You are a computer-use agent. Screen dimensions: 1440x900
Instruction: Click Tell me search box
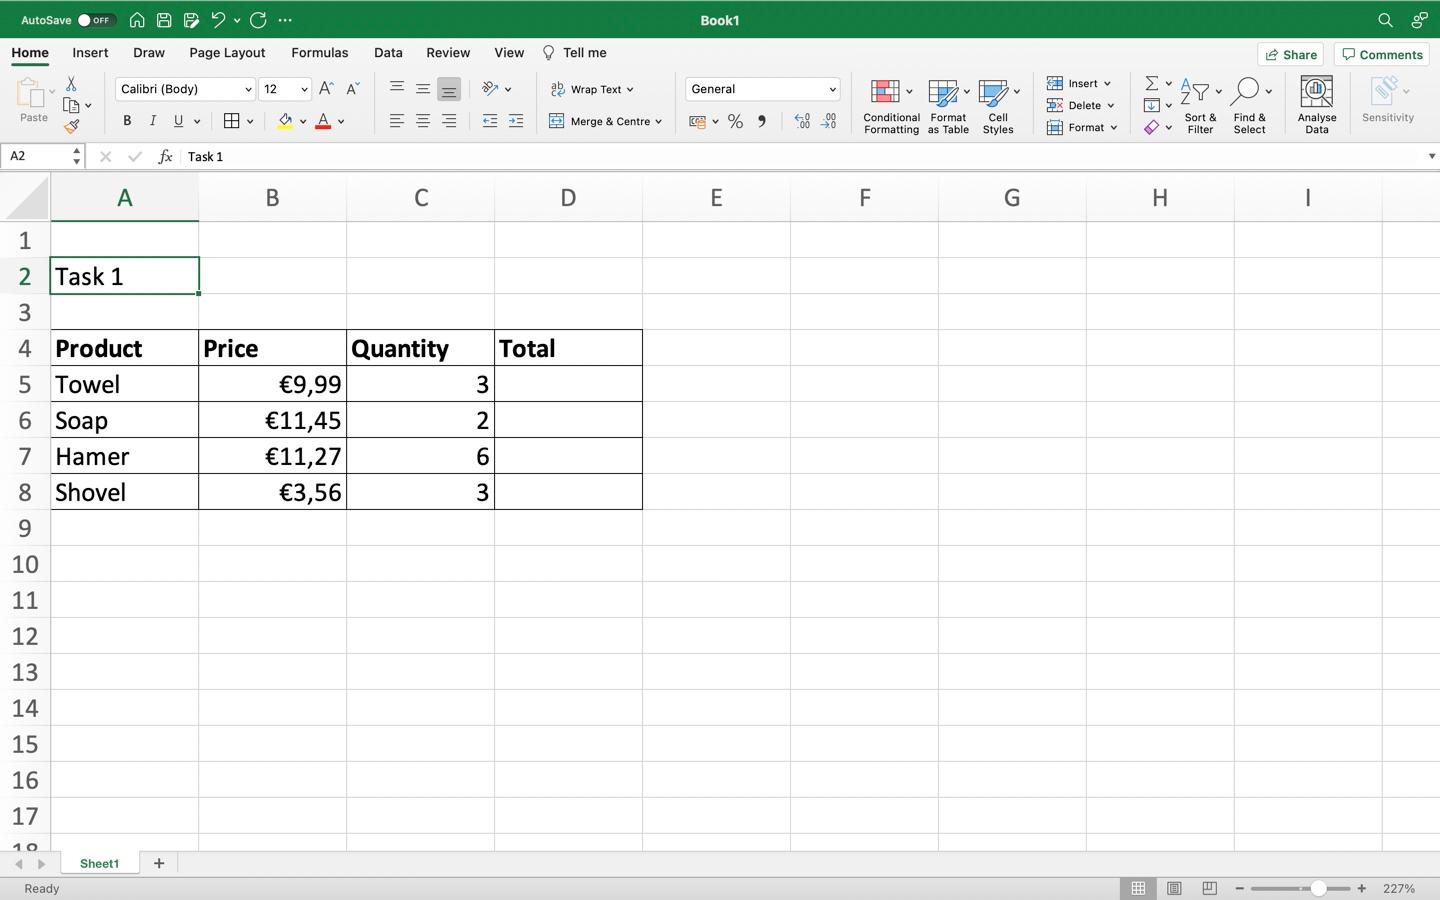pyautogui.click(x=575, y=53)
